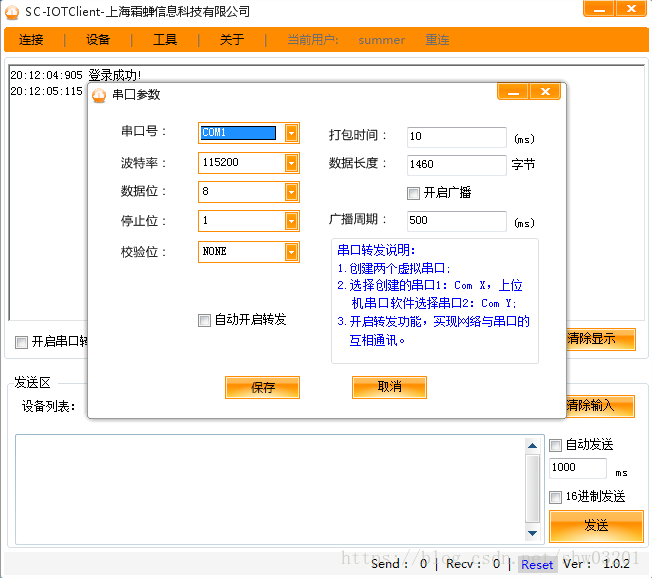Screen dimensions: 652x578
Task: Expand the 校验位 NONE dropdown
Action: pos(291,252)
